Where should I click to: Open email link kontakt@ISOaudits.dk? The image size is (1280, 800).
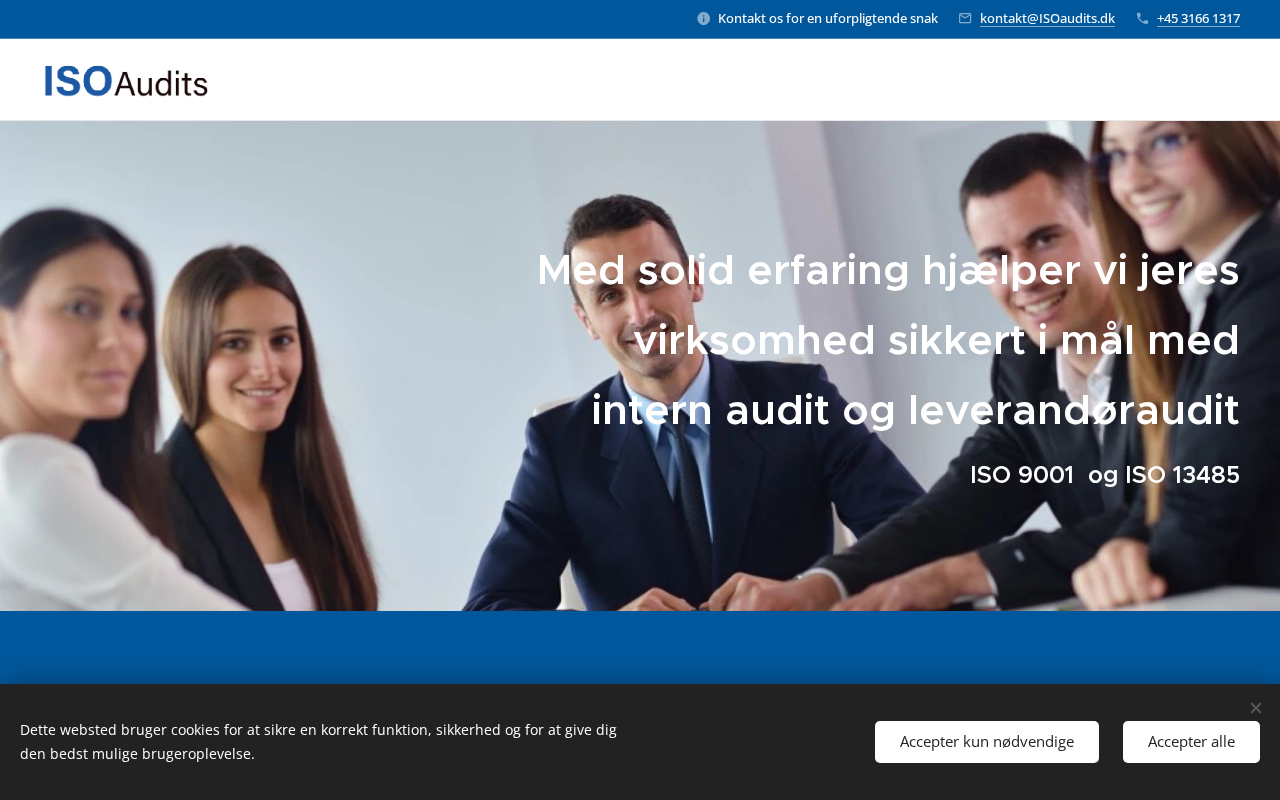click(1047, 18)
